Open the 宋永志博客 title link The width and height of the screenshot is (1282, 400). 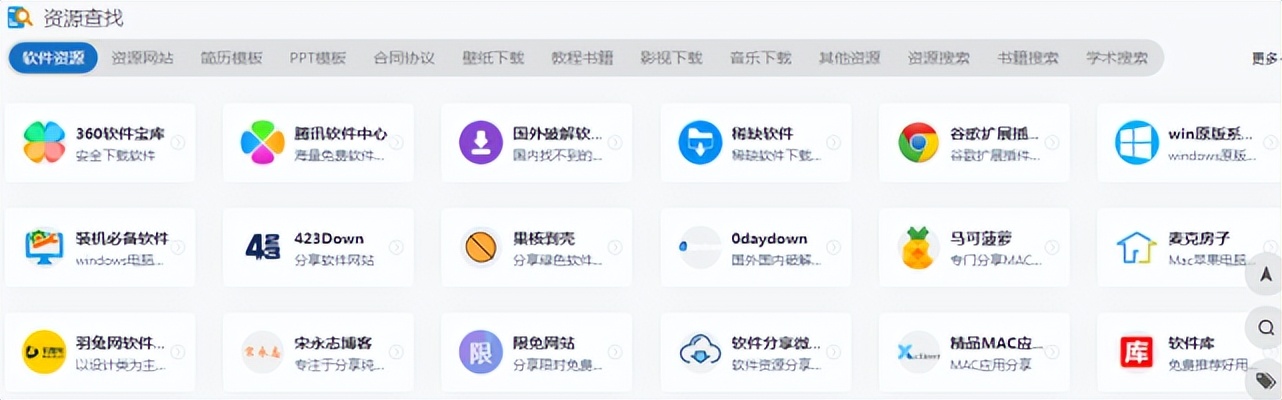tap(335, 344)
